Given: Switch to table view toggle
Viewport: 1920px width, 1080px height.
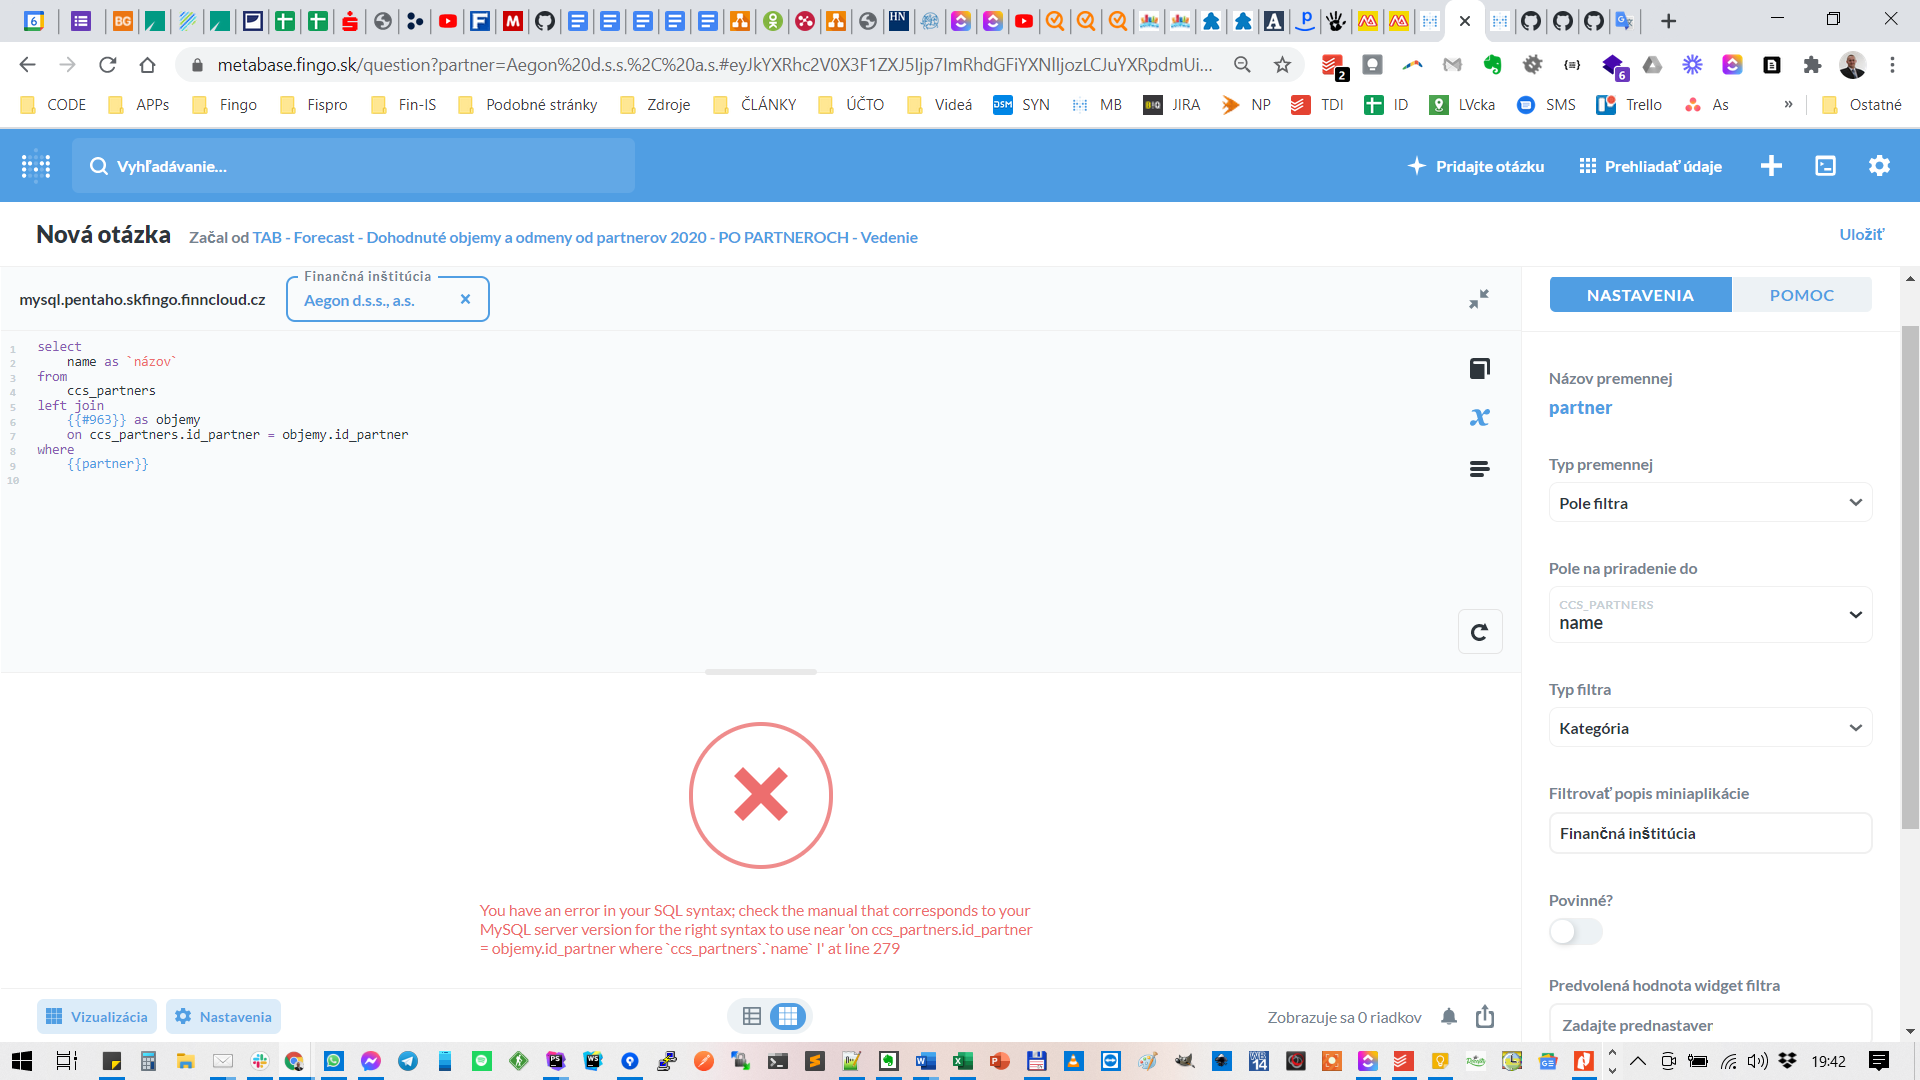Looking at the screenshot, I should click(x=752, y=1017).
